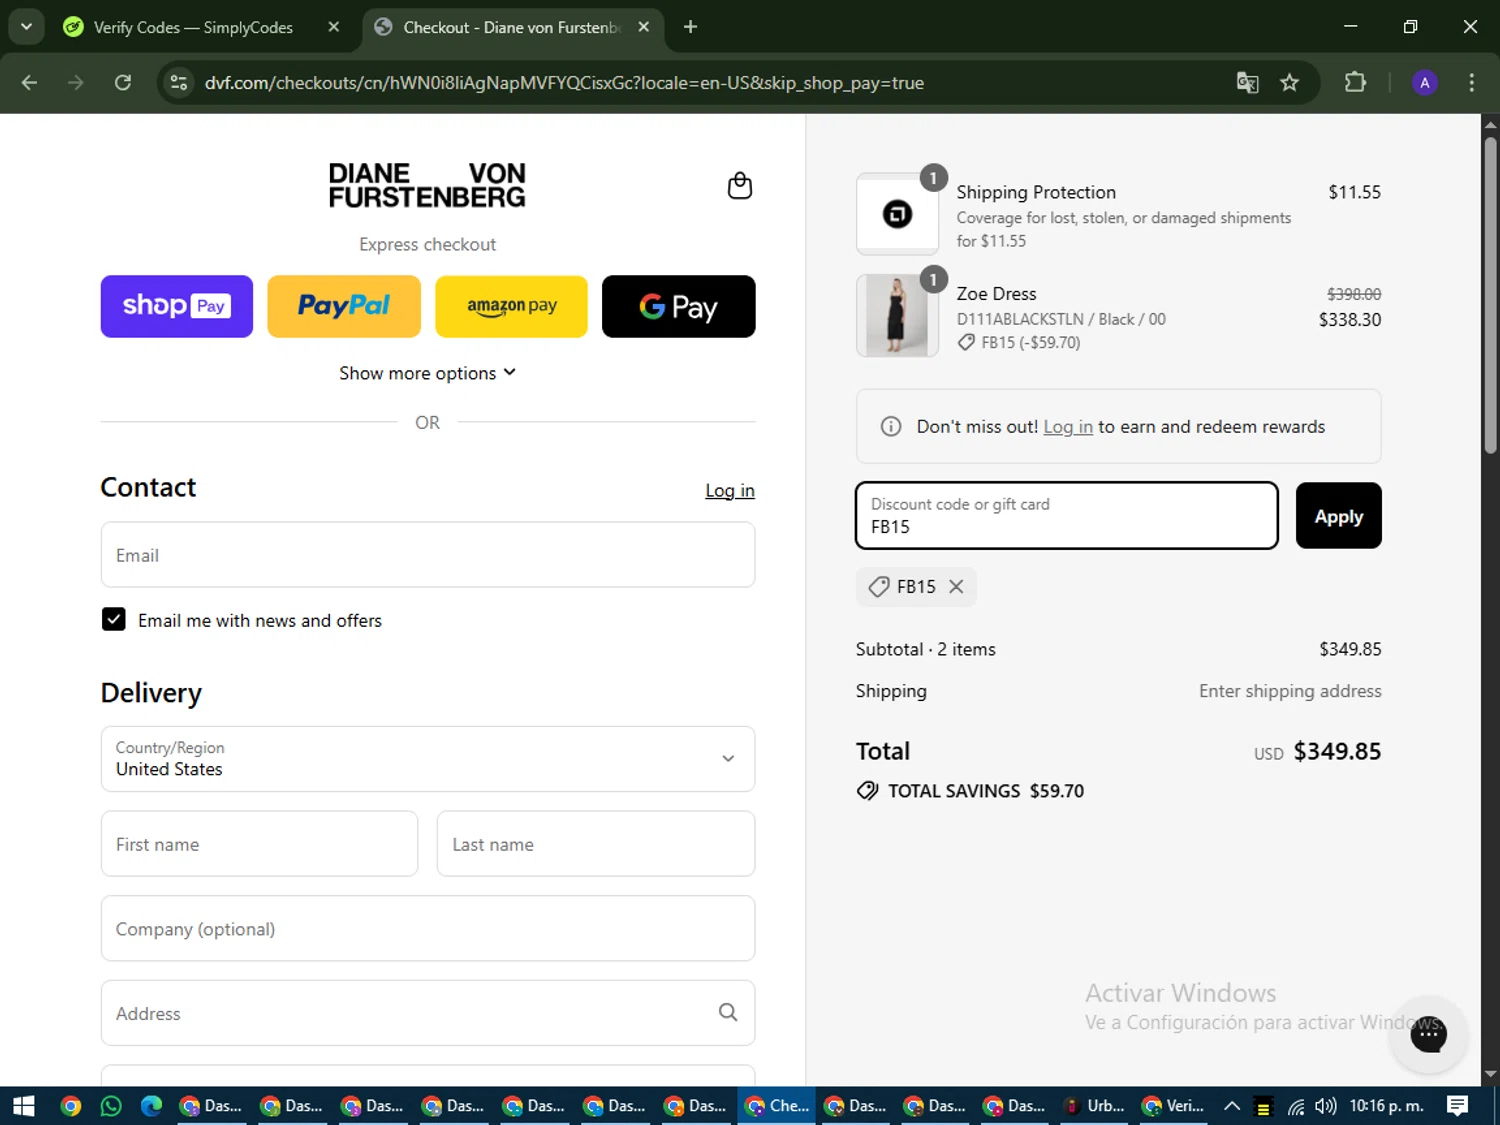1500x1125 pixels.
Task: Click the Company (optional) field
Action: click(428, 929)
